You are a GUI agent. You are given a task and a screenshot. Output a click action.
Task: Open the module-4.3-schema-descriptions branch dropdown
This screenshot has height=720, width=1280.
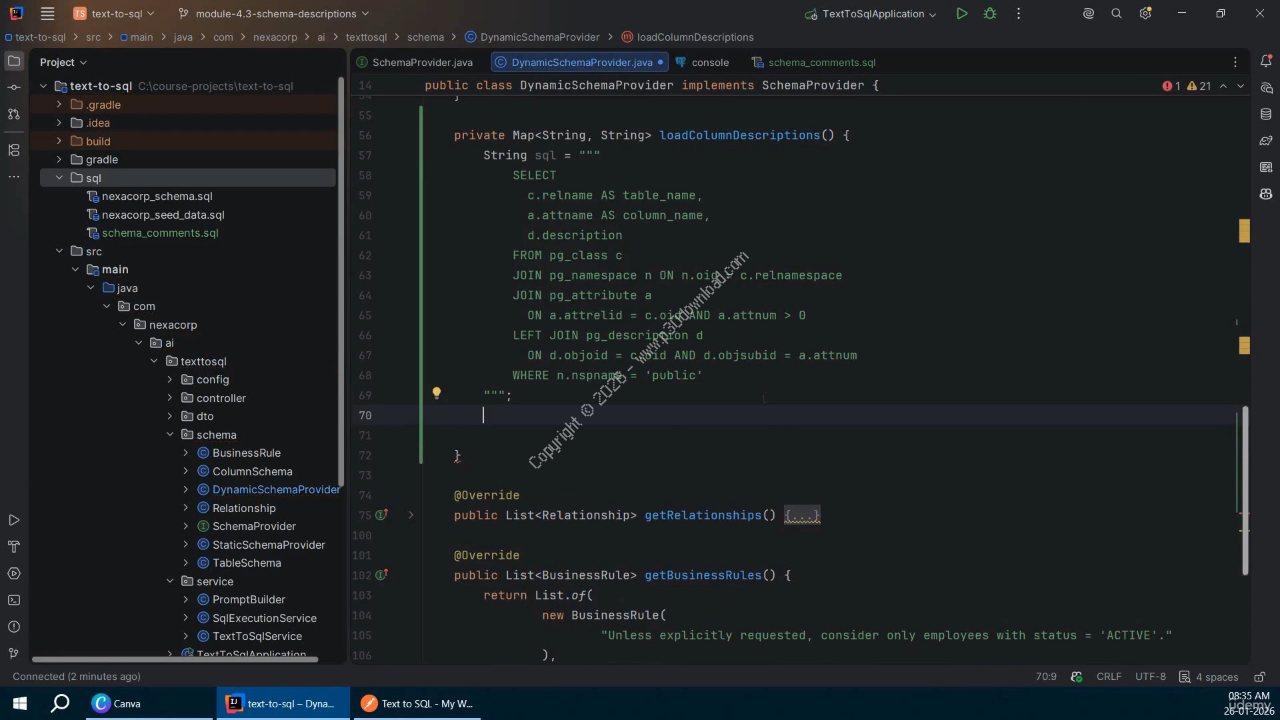tap(273, 14)
